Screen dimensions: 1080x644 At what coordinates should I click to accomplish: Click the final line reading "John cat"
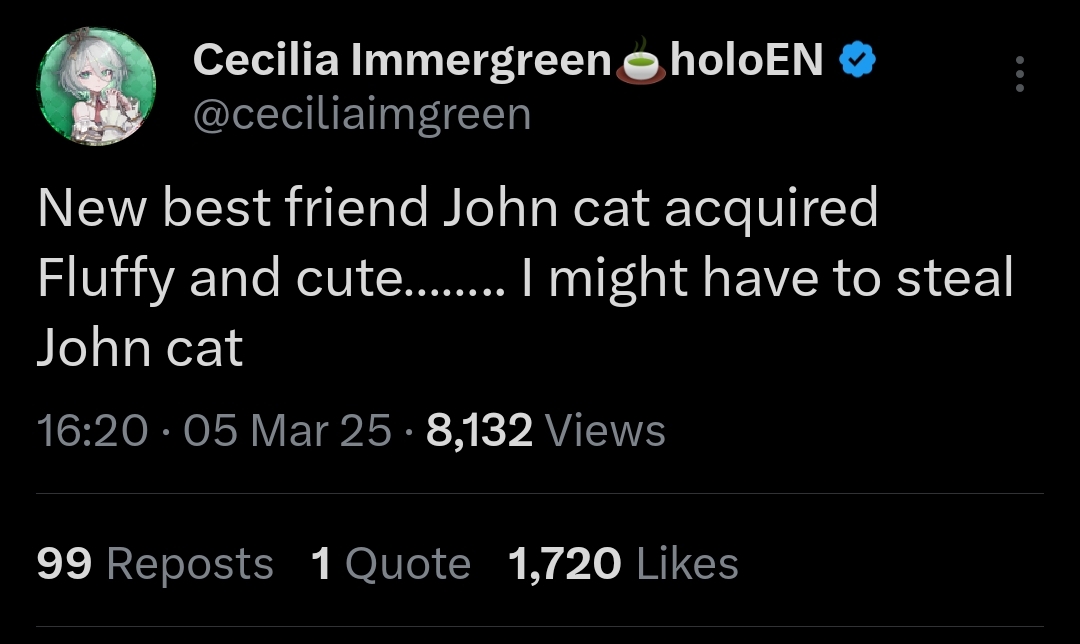click(140, 348)
